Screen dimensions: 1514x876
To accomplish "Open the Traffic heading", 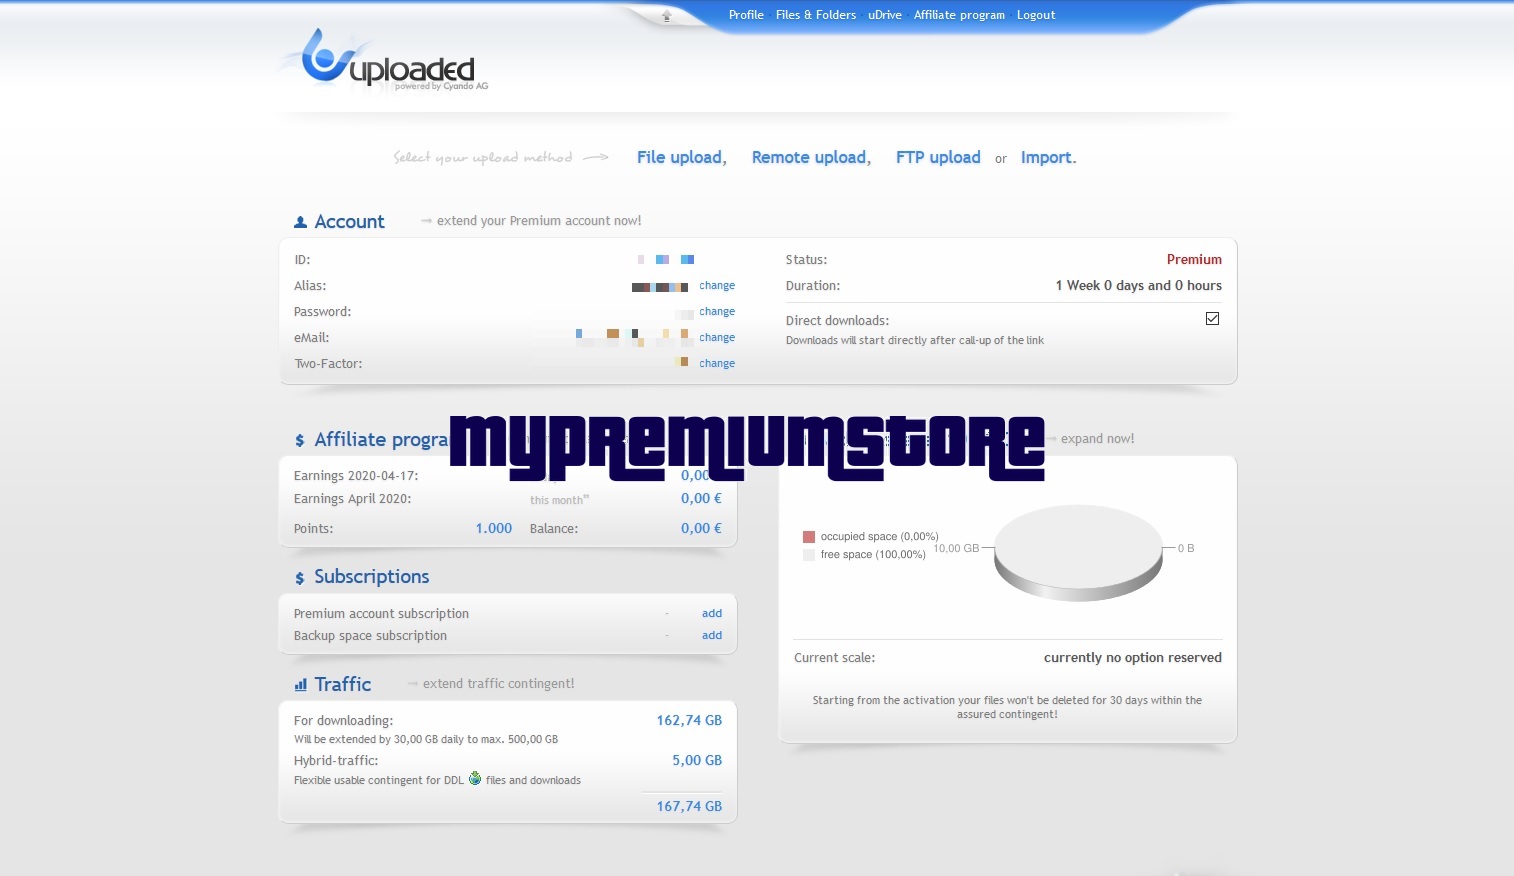I will click(x=342, y=684).
